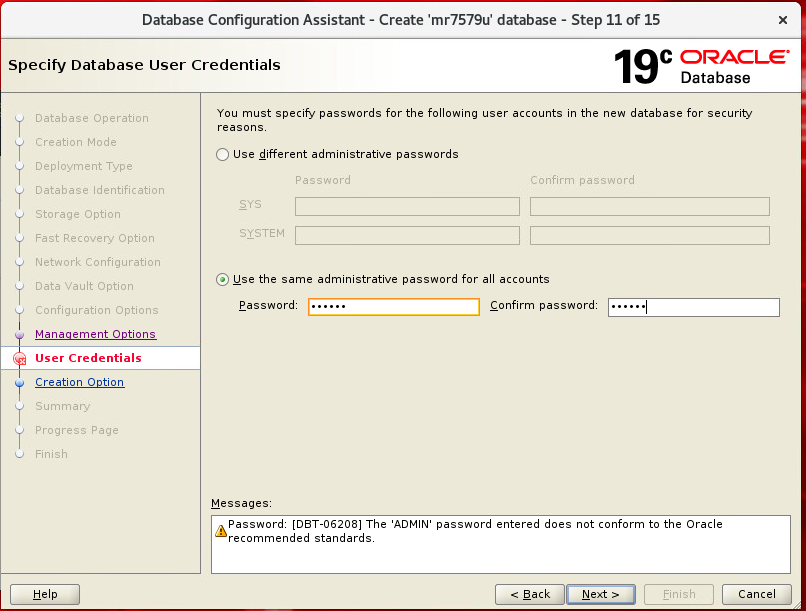Select 'Use different administrative passwords' radio button
The height and width of the screenshot is (611, 806).
222,154
